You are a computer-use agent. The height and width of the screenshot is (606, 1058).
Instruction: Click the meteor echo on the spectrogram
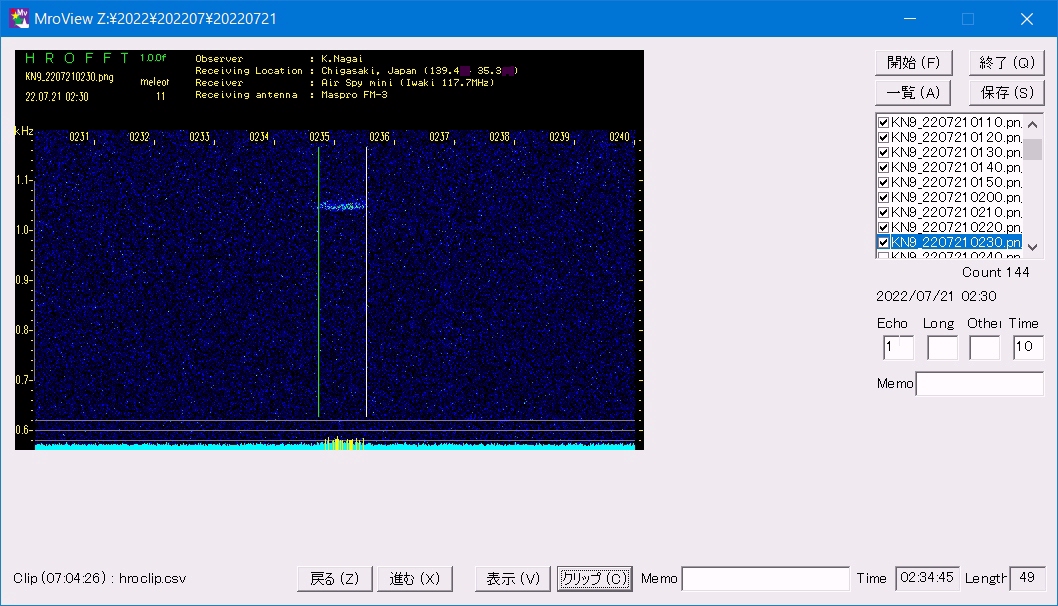click(342, 206)
